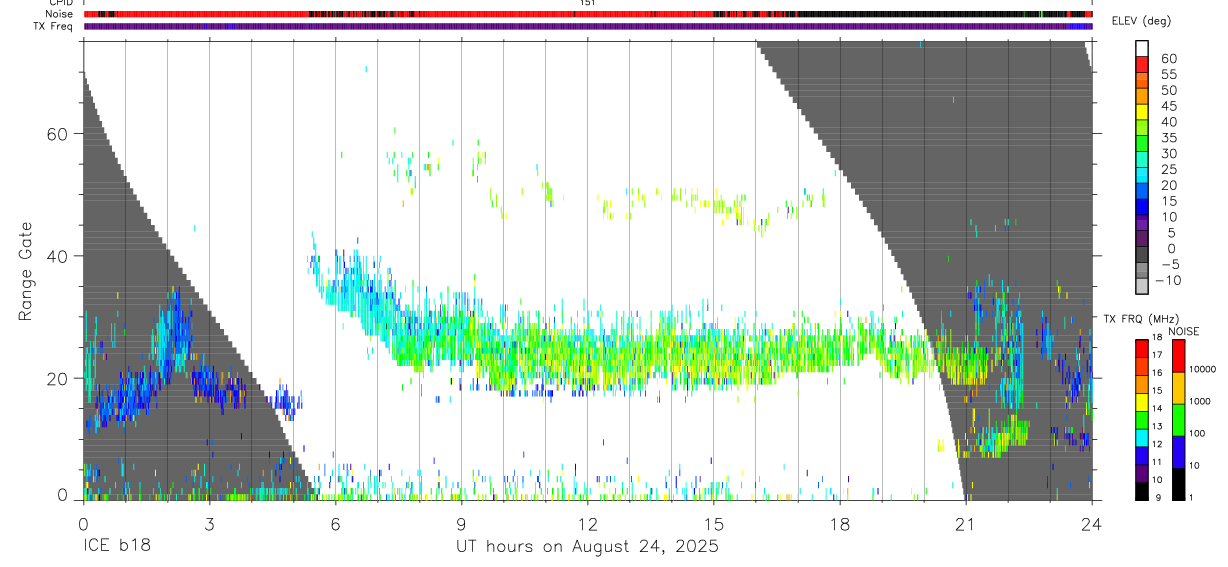Click the x-axis tick label '9'

pyautogui.click(x=461, y=524)
